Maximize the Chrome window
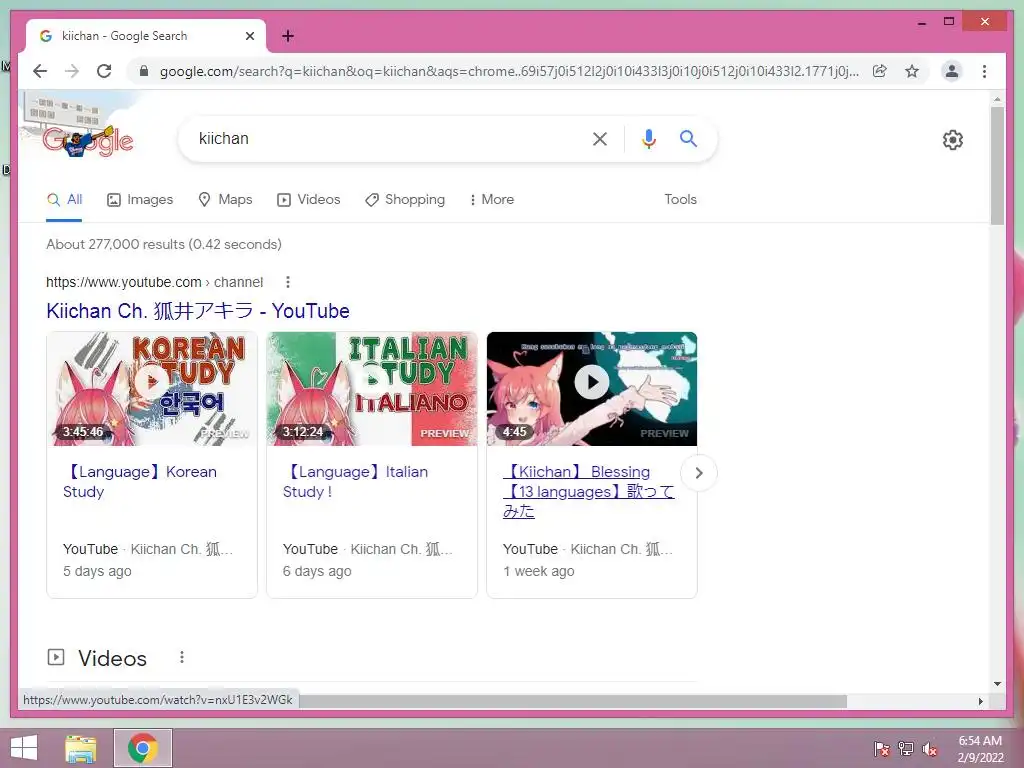Image resolution: width=1024 pixels, height=768 pixels. coord(949,22)
